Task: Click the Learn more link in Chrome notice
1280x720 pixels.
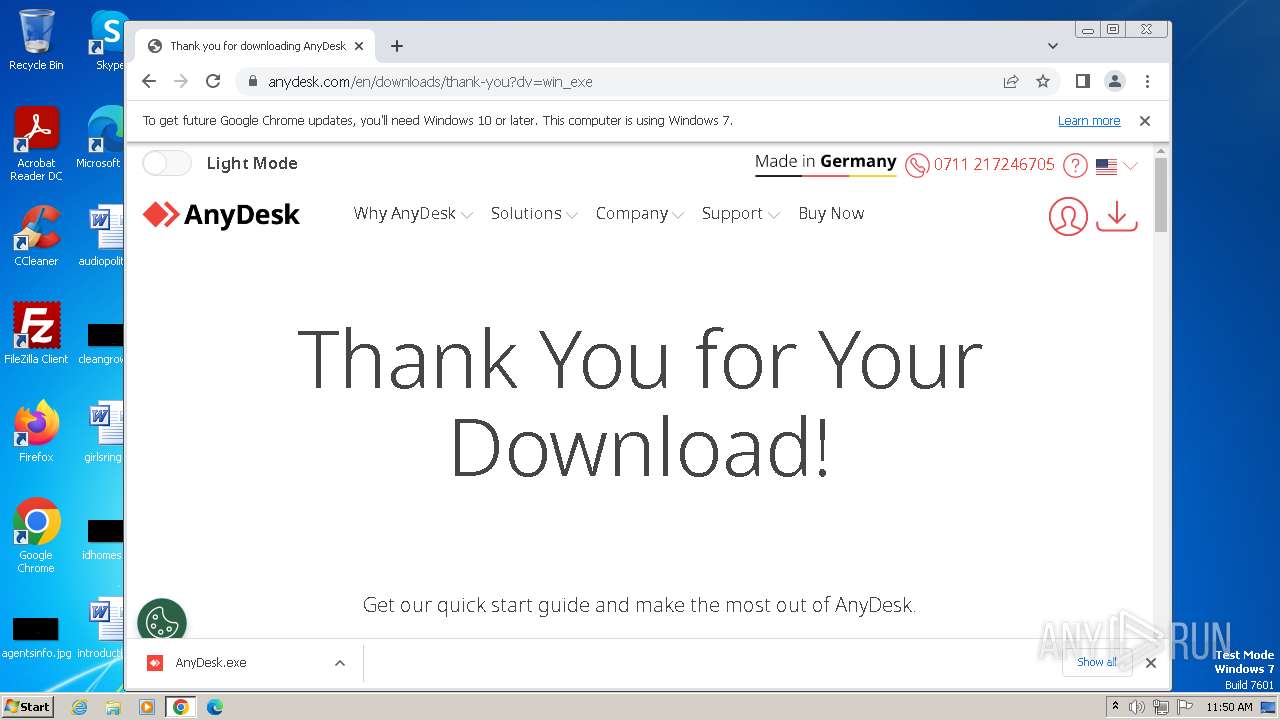Action: 1089,120
